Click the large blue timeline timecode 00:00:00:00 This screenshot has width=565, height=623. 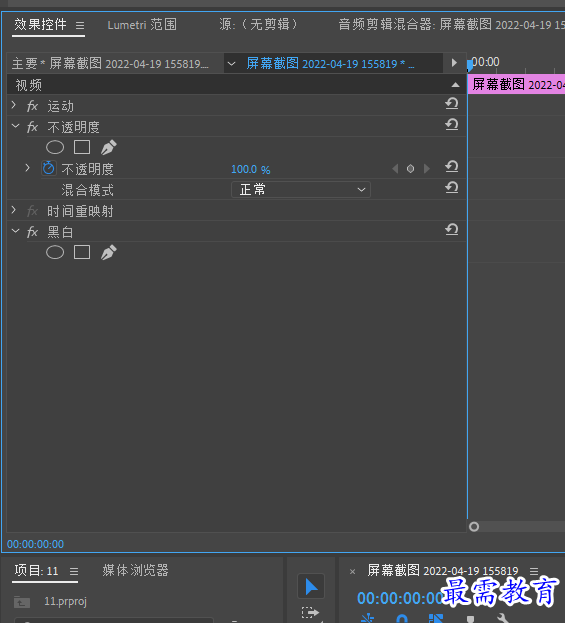[x=401, y=598]
